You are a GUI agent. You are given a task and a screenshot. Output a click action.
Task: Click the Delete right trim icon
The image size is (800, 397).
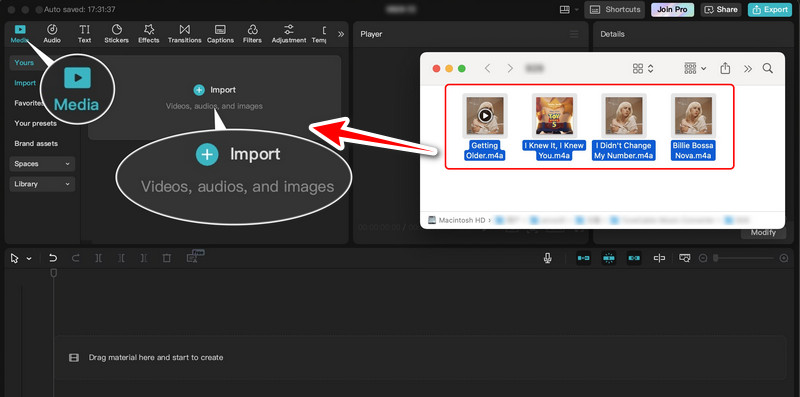[143, 258]
